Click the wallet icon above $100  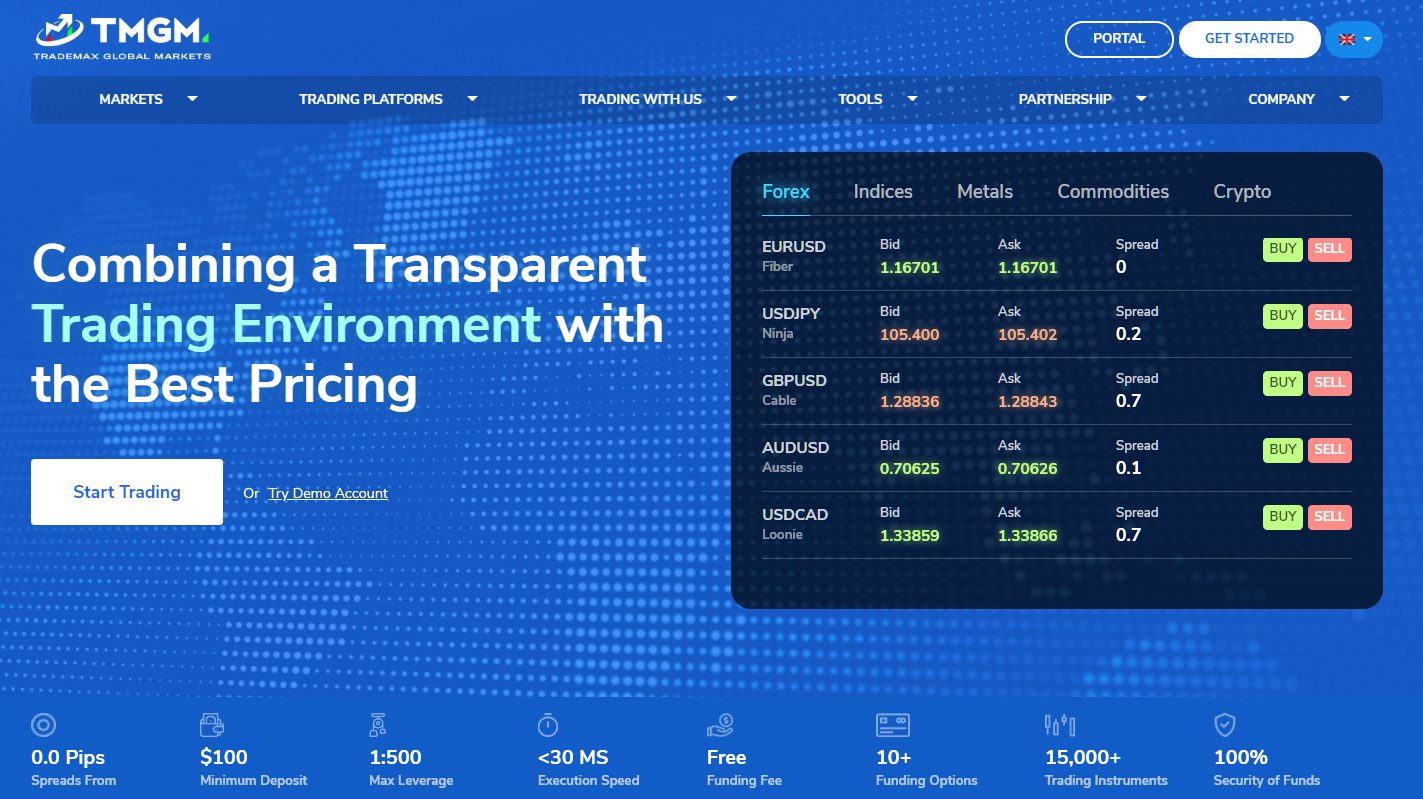coord(212,725)
